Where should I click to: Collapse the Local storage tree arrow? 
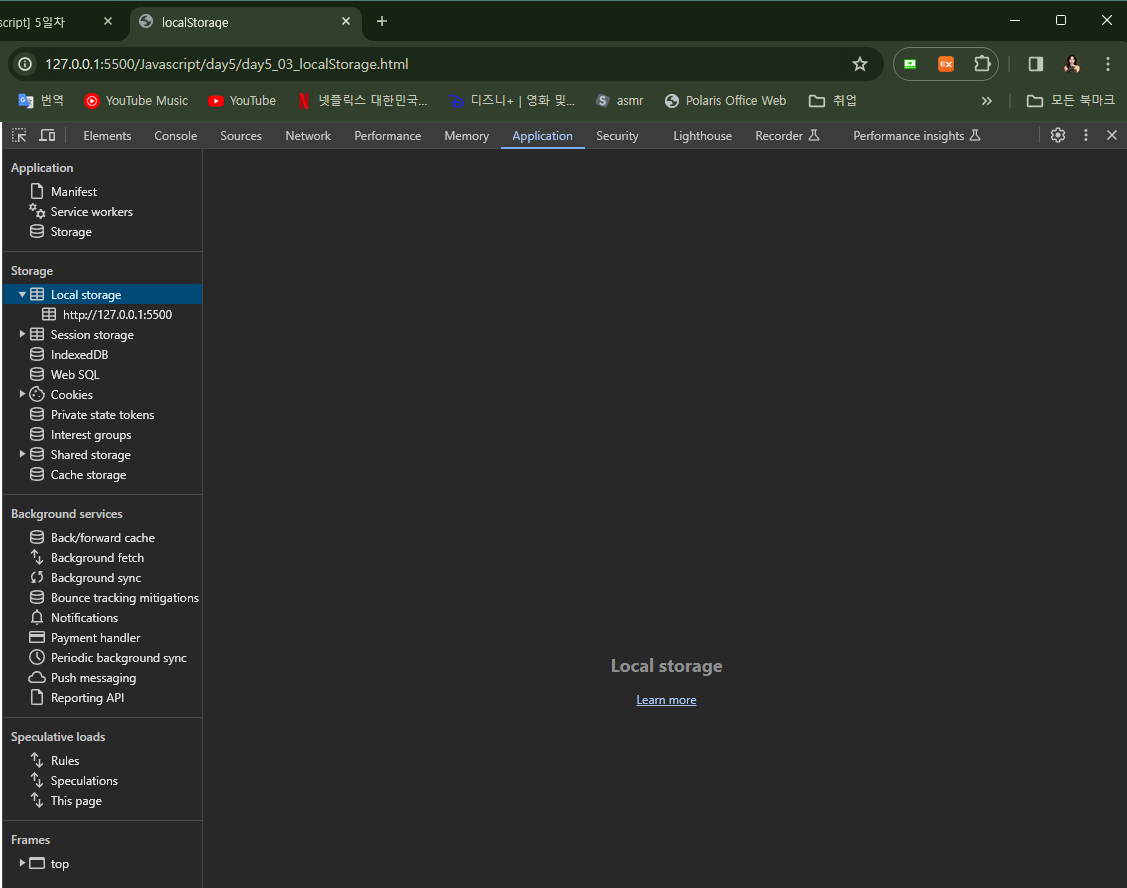[22, 294]
